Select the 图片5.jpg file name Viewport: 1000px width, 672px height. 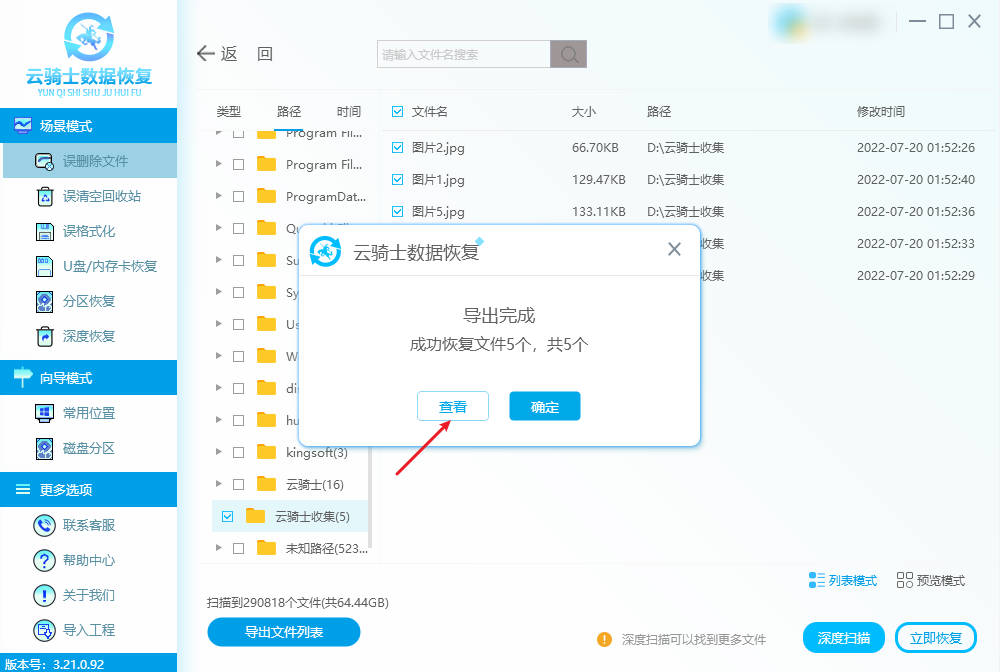438,211
